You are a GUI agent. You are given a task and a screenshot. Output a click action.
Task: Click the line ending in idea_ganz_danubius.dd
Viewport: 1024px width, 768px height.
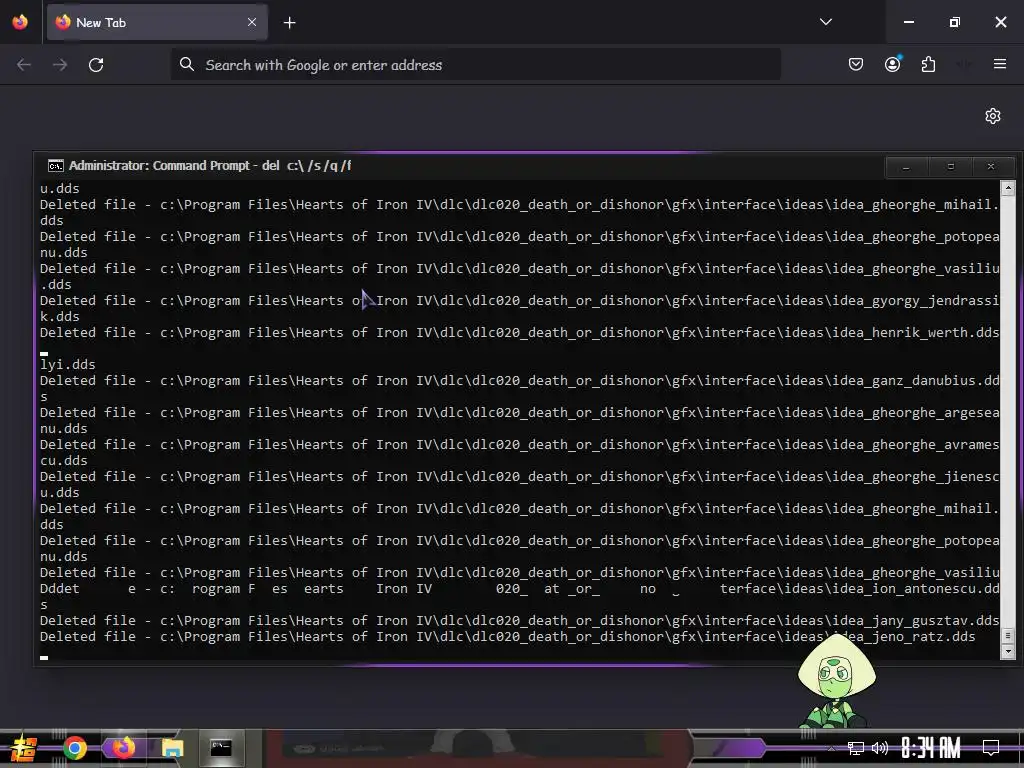(519, 381)
